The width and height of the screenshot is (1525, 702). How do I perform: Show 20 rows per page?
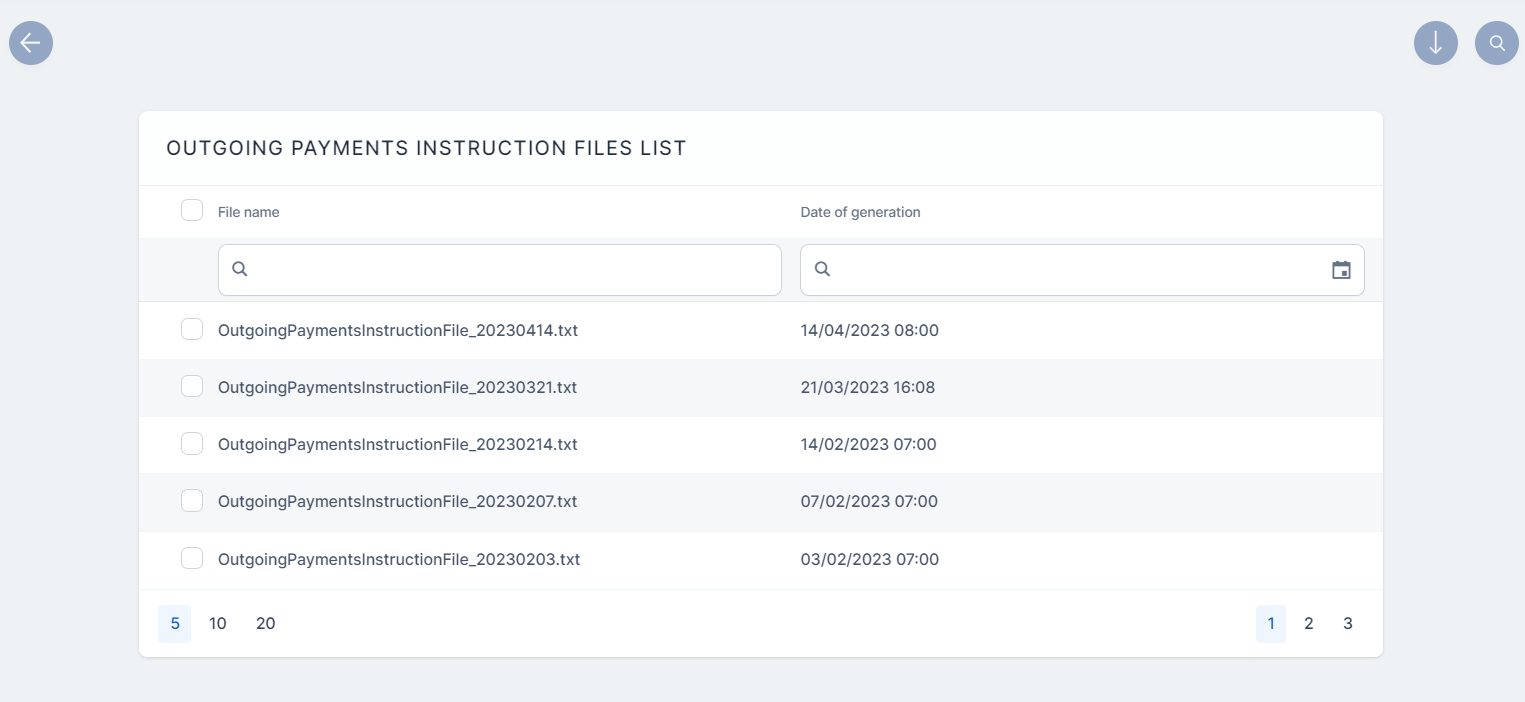265,623
